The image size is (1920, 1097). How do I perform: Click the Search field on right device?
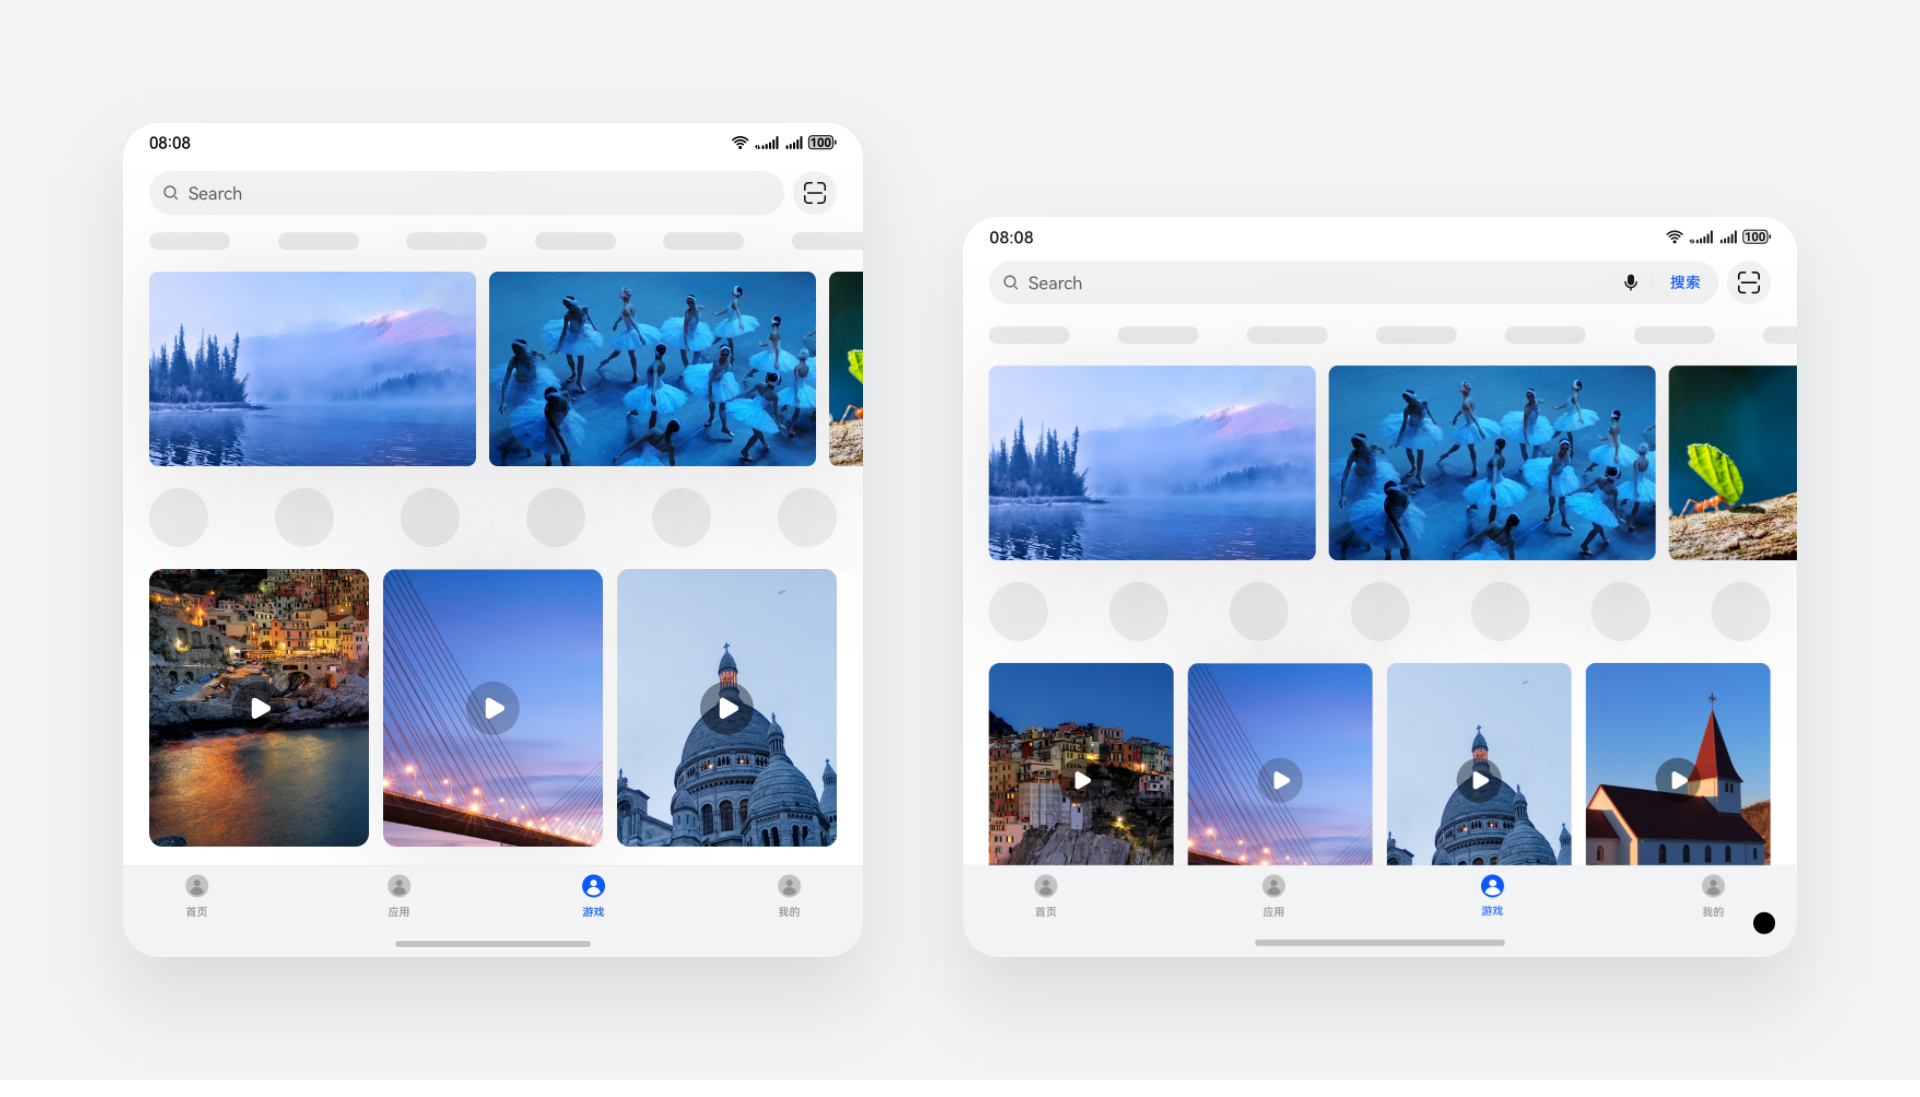(1300, 283)
